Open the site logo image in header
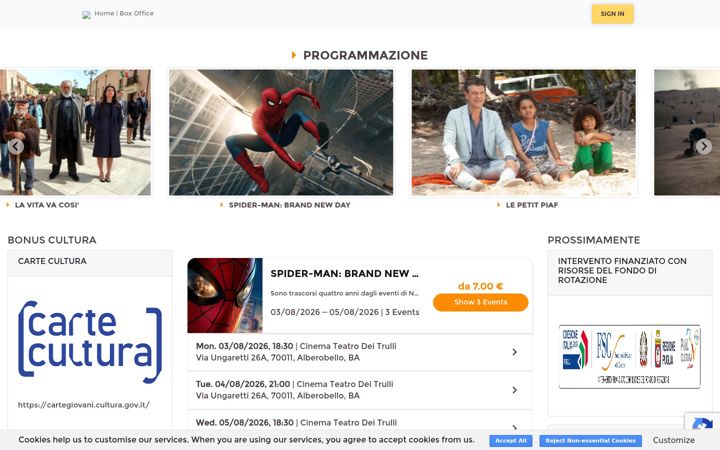The height and width of the screenshot is (450, 720). (86, 15)
